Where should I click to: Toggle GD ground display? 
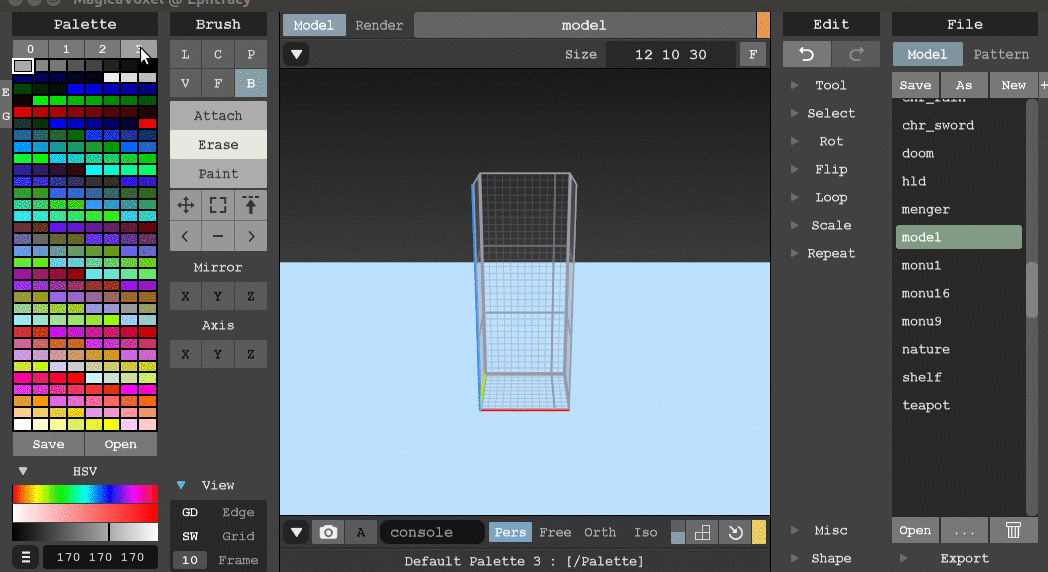click(190, 513)
